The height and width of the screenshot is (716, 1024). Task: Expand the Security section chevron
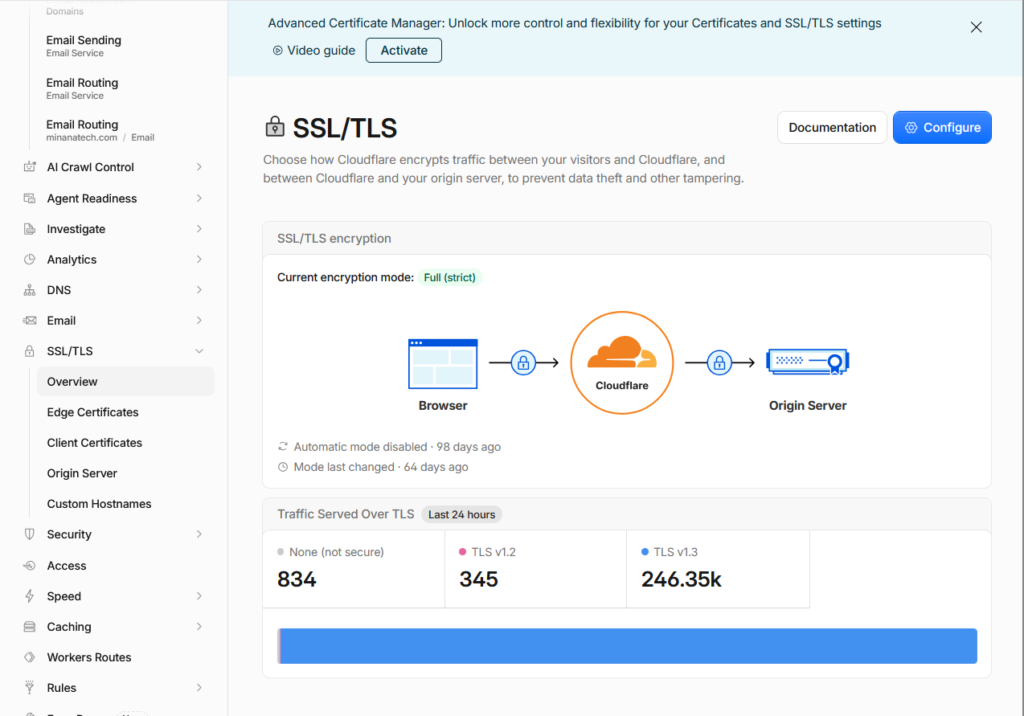coord(199,534)
